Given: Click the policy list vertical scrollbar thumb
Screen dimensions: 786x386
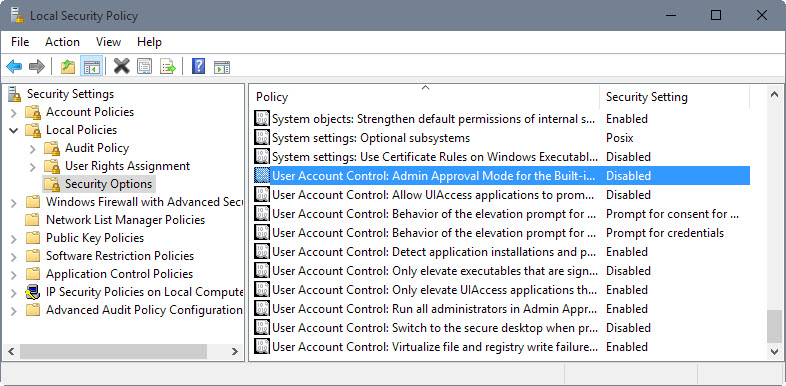Looking at the screenshot, I should click(774, 326).
